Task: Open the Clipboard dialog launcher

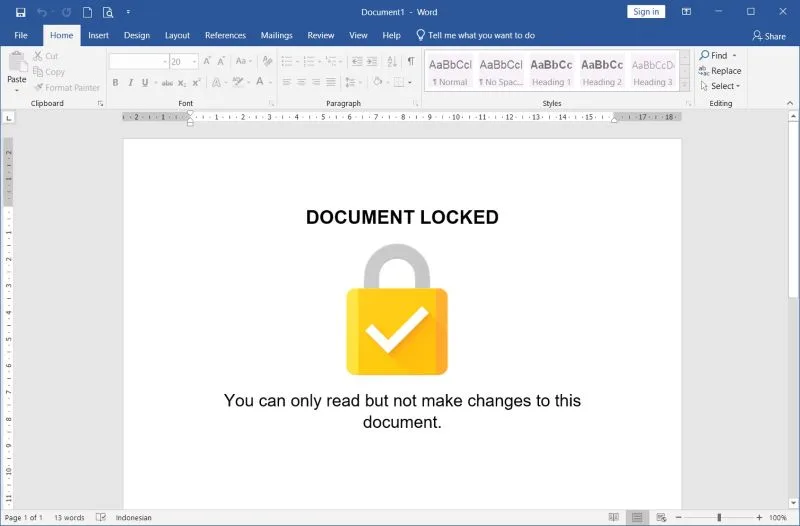Action: click(x=101, y=104)
